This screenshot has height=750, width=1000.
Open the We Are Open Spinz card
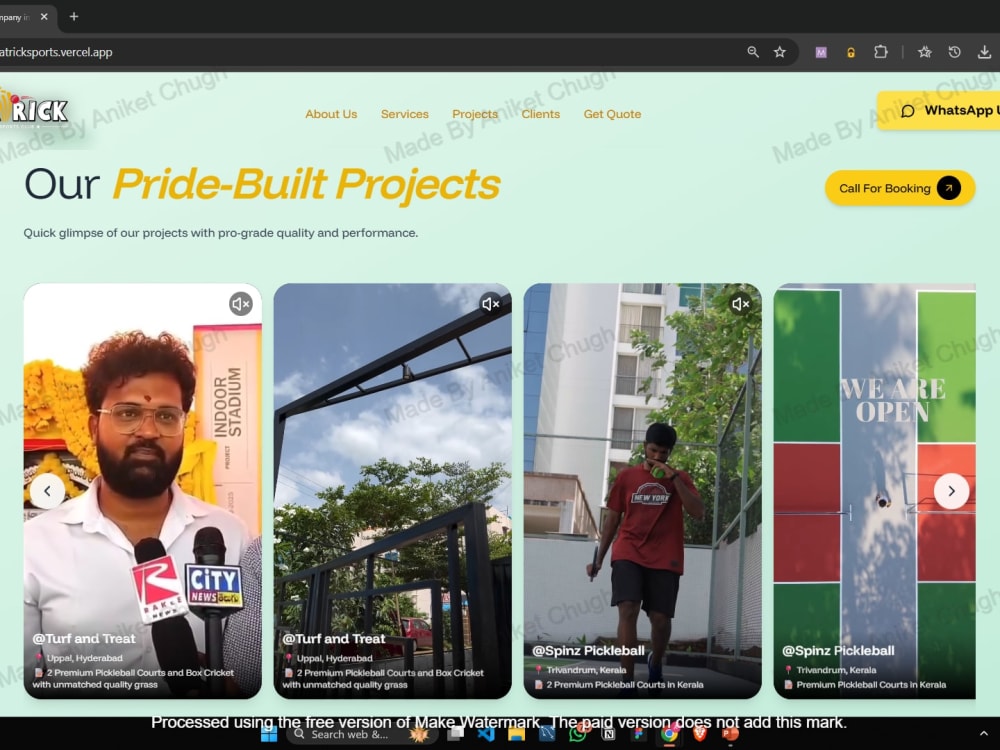(874, 491)
